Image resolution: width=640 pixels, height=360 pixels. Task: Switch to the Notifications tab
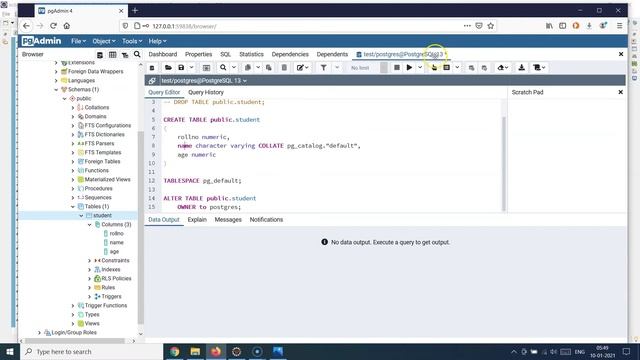point(266,220)
